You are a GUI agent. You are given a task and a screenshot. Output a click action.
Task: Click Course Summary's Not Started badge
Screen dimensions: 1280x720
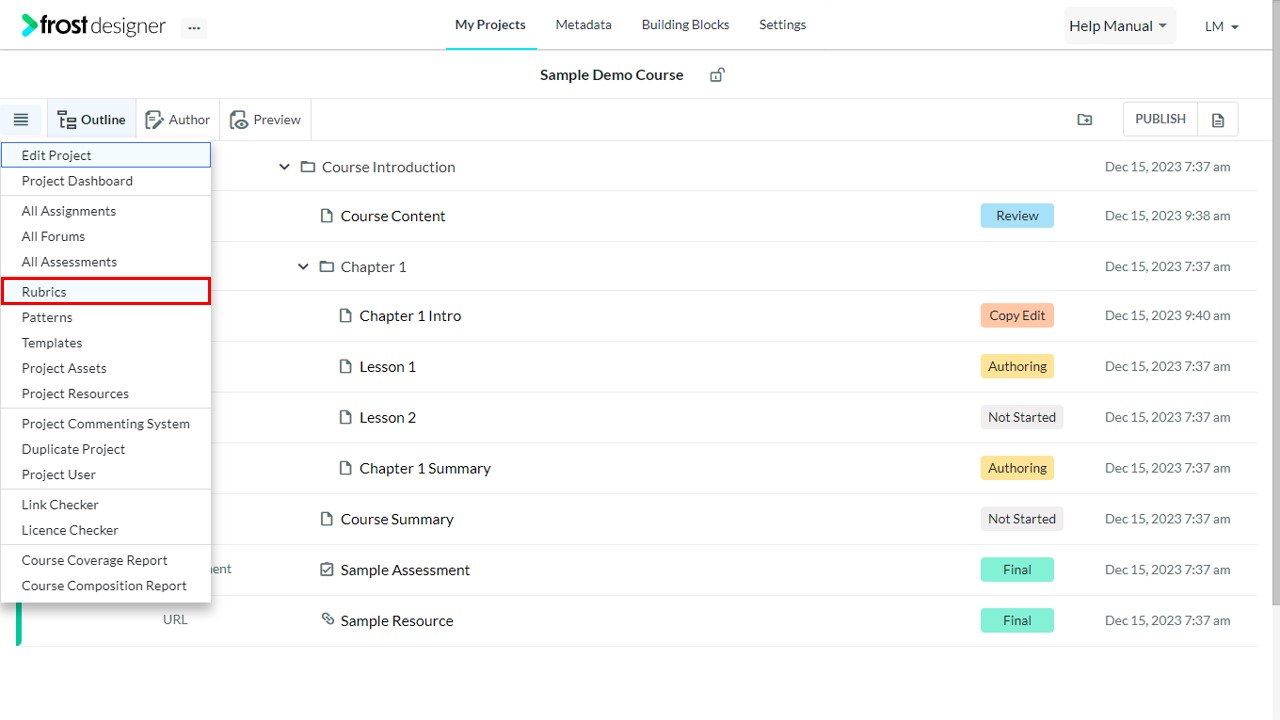tap(1021, 519)
